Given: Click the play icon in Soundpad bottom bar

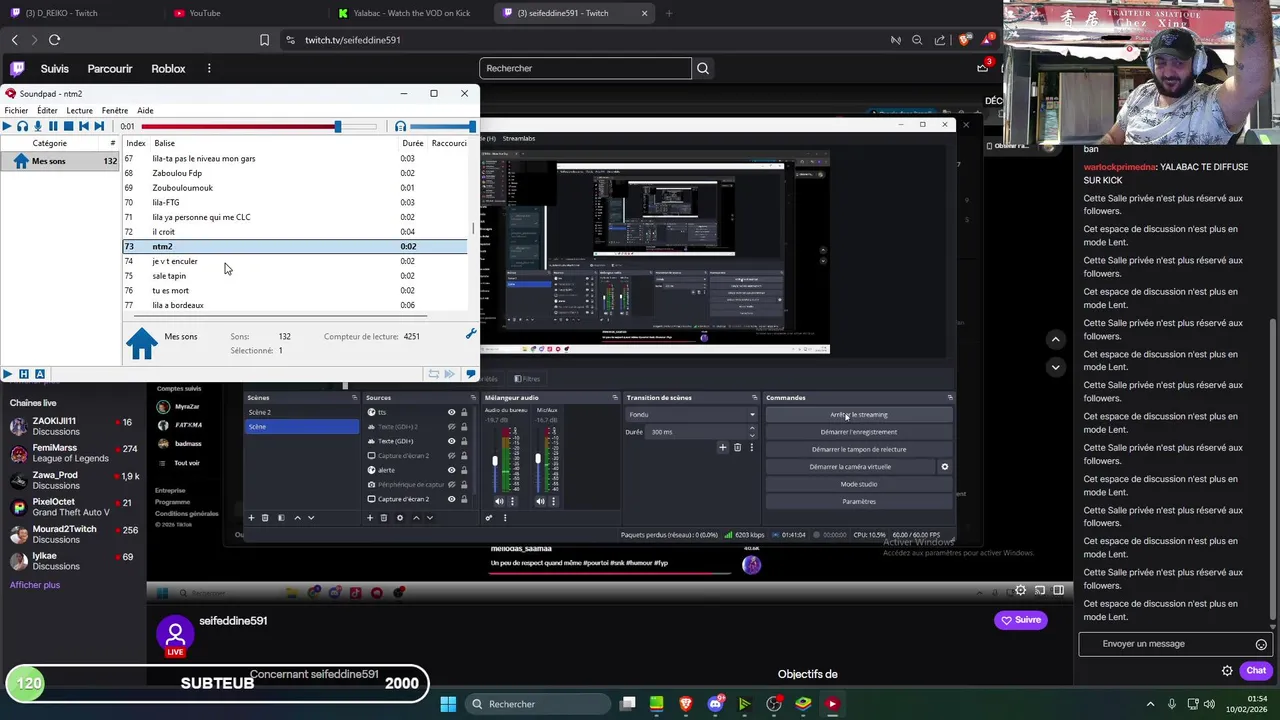Looking at the screenshot, I should coord(7,374).
